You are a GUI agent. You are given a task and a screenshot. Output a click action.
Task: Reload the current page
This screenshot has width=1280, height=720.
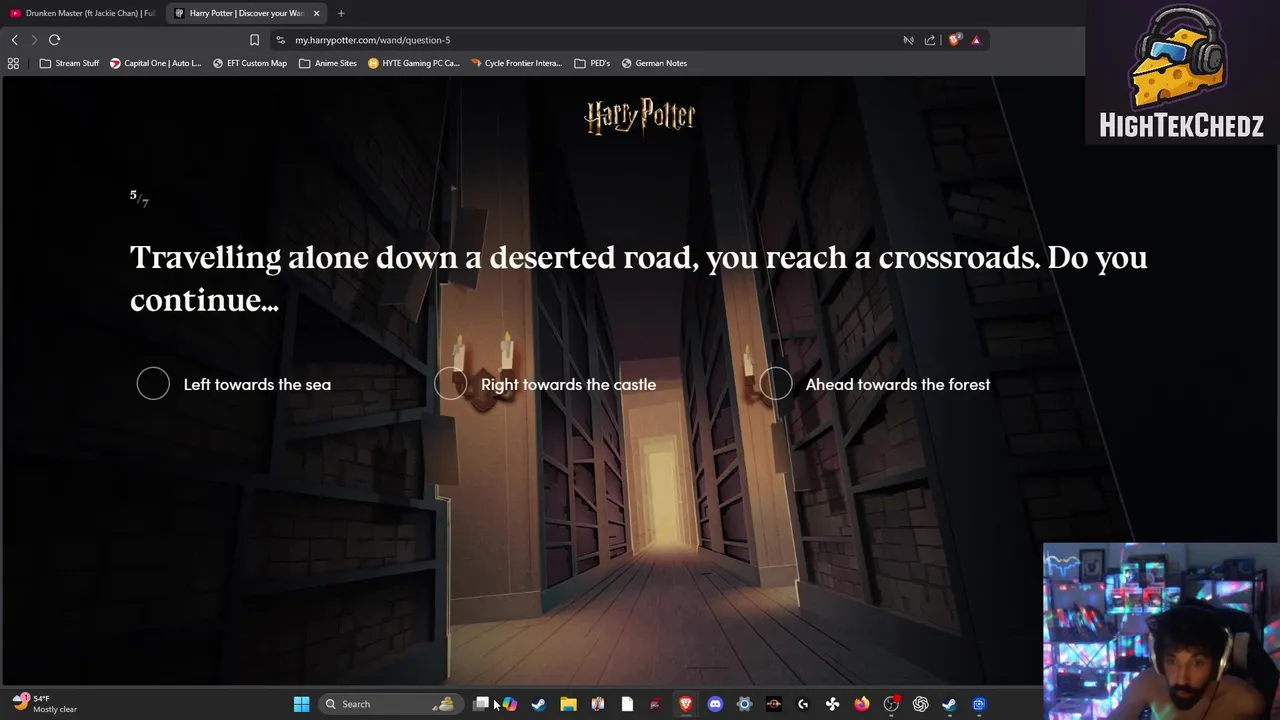pyautogui.click(x=54, y=40)
